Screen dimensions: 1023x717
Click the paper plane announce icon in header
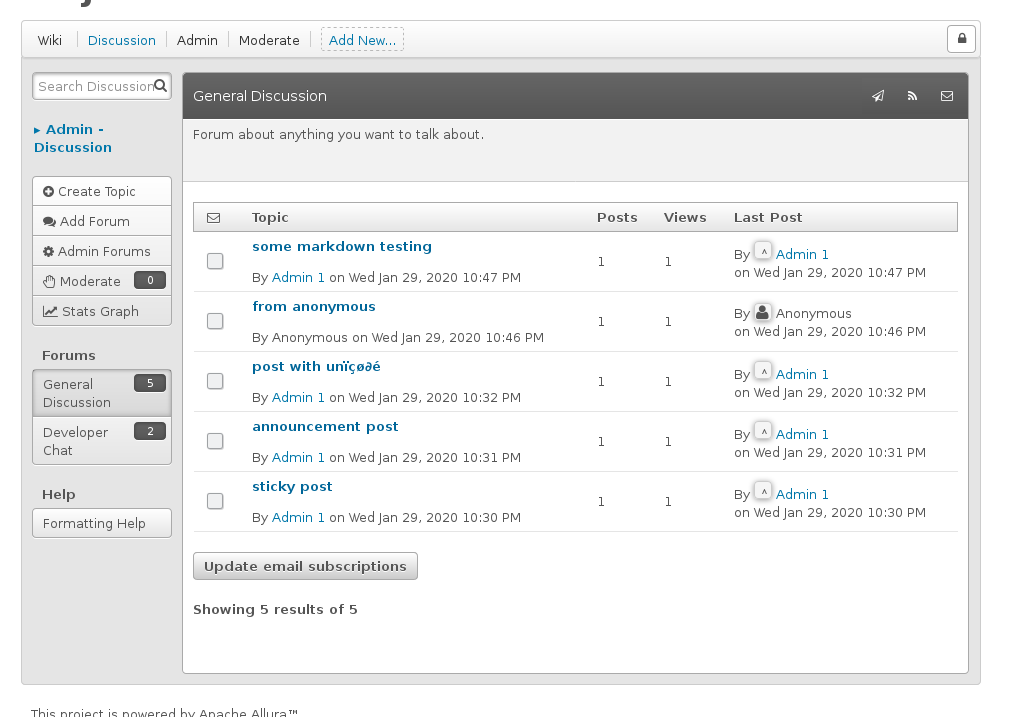[x=878, y=96]
